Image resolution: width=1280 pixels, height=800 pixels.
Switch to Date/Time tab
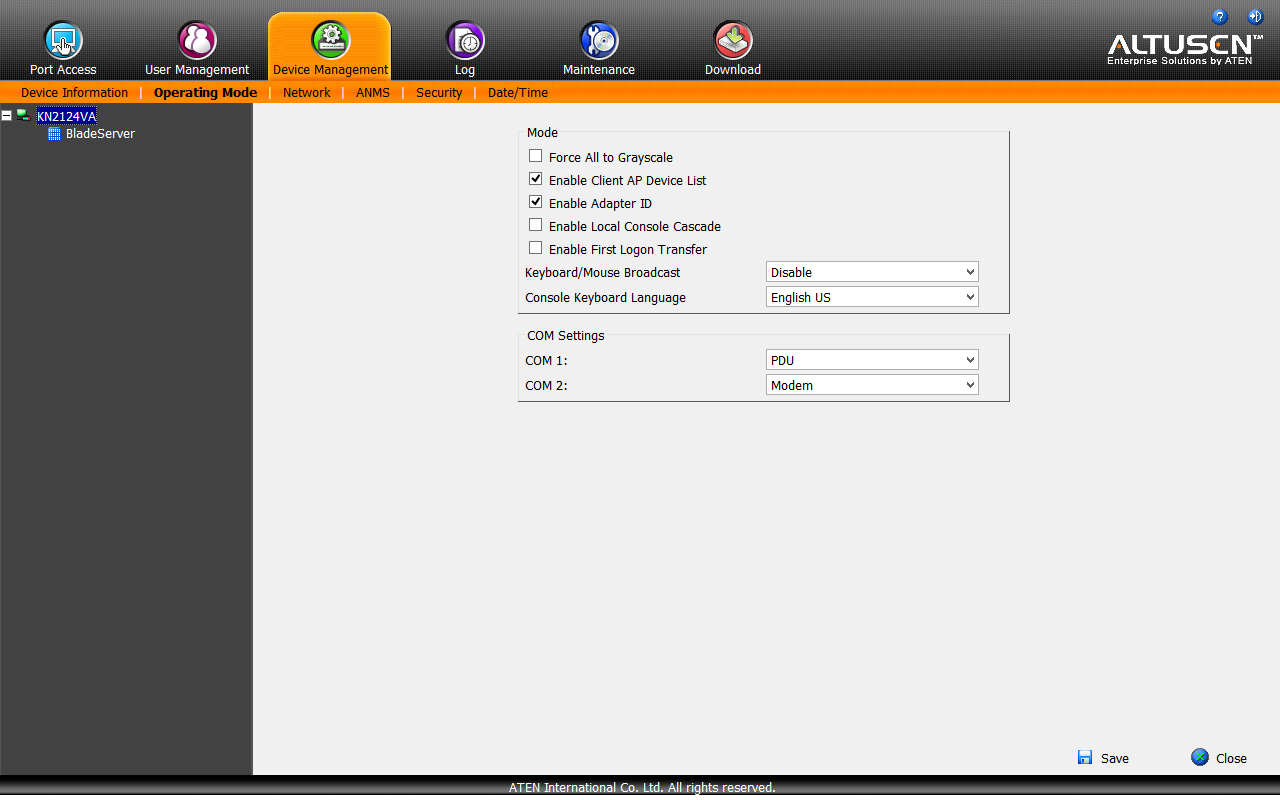(518, 93)
